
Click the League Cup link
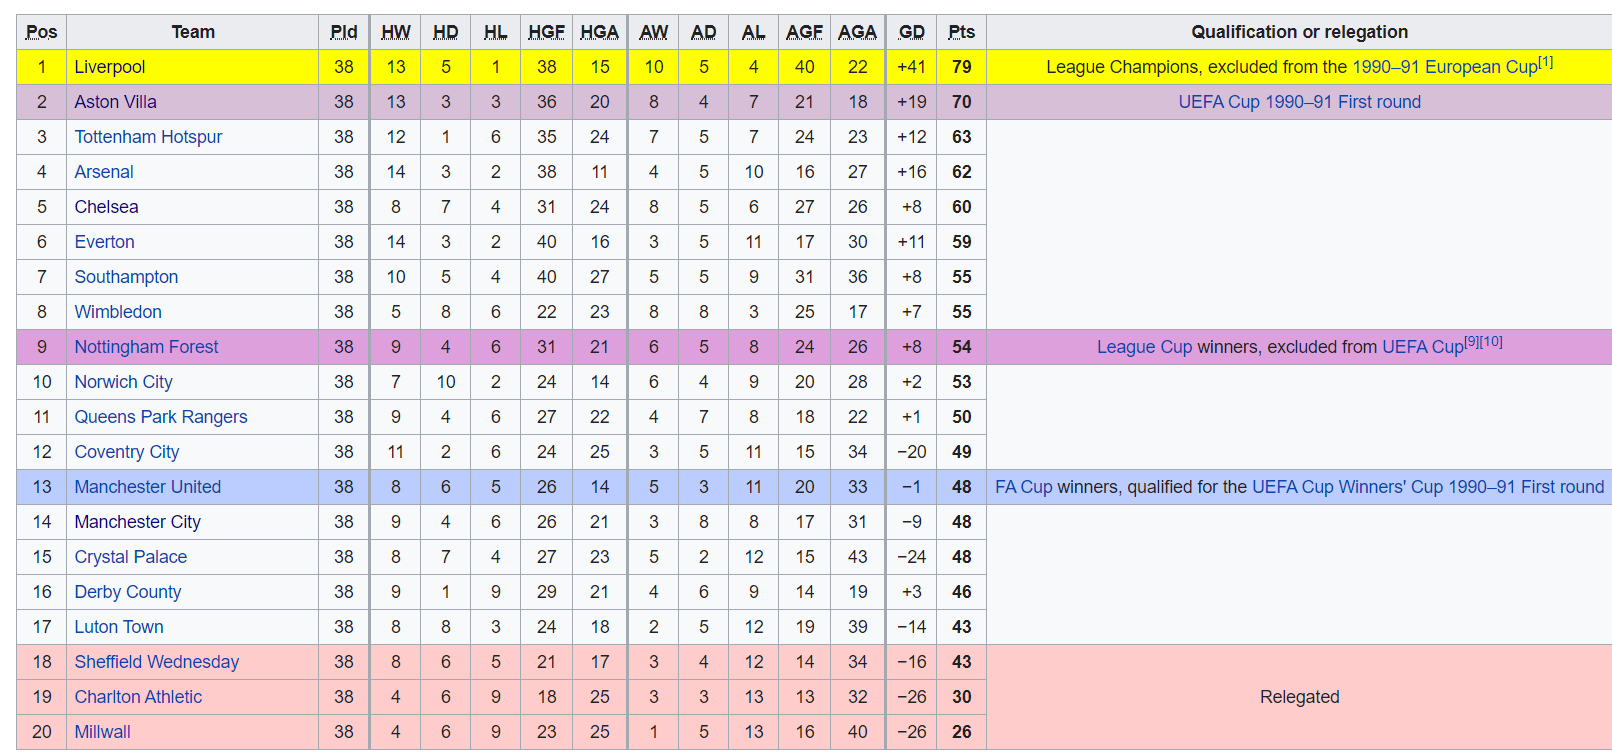[1144, 347]
